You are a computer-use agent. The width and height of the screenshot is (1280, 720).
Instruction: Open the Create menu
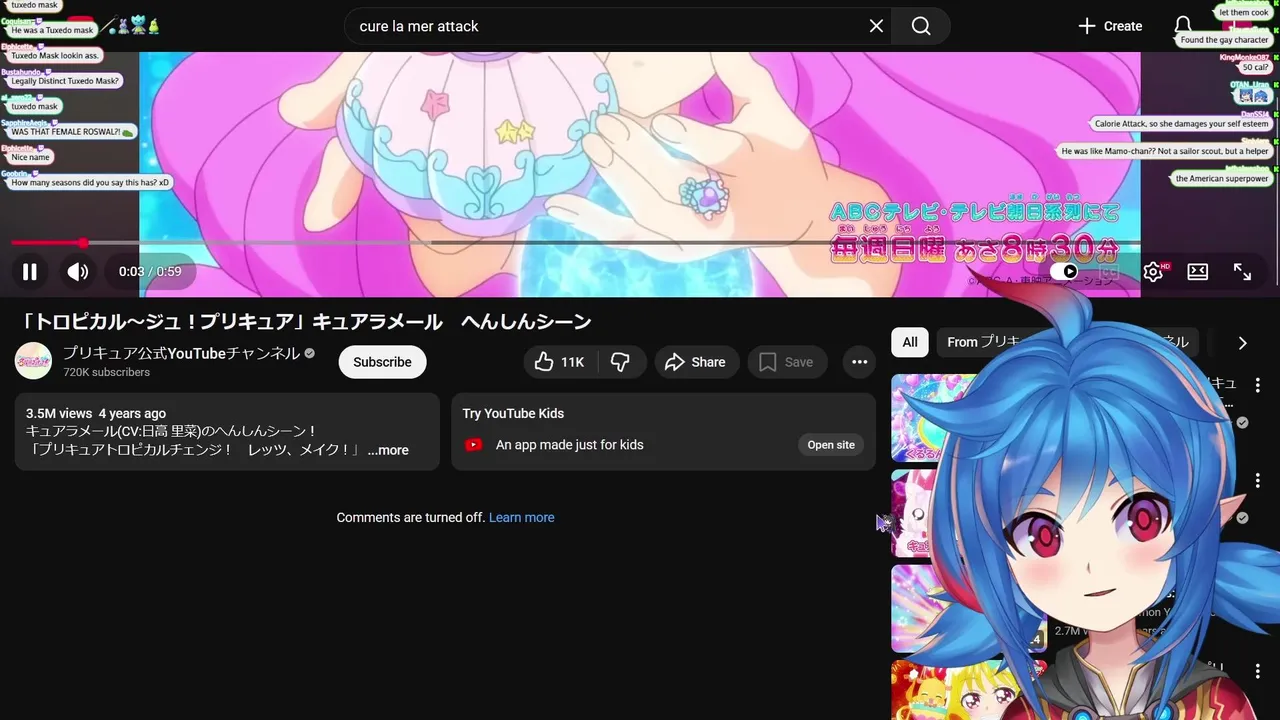pyautogui.click(x=1110, y=26)
